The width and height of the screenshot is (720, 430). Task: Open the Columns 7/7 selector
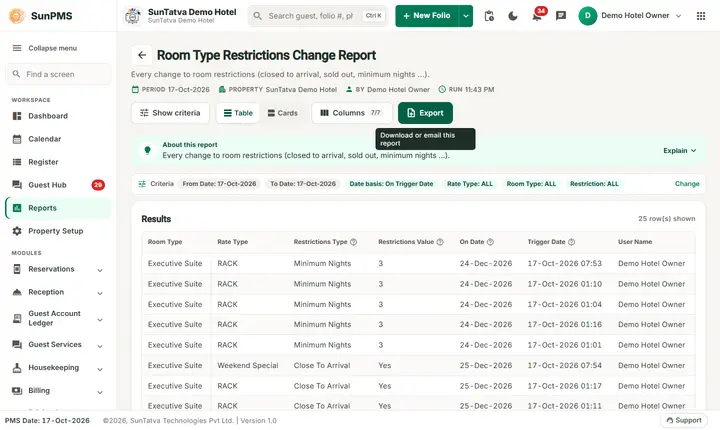point(351,113)
